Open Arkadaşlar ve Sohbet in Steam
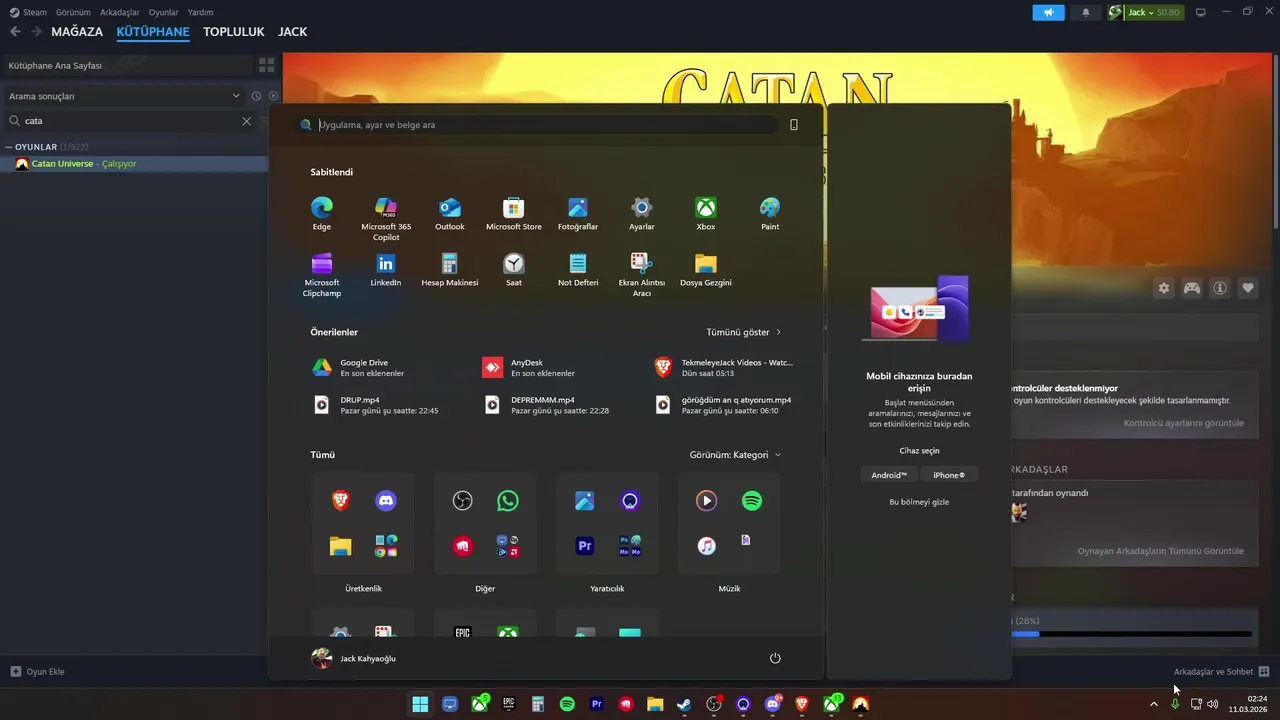The width and height of the screenshot is (1280, 720). click(x=1221, y=671)
